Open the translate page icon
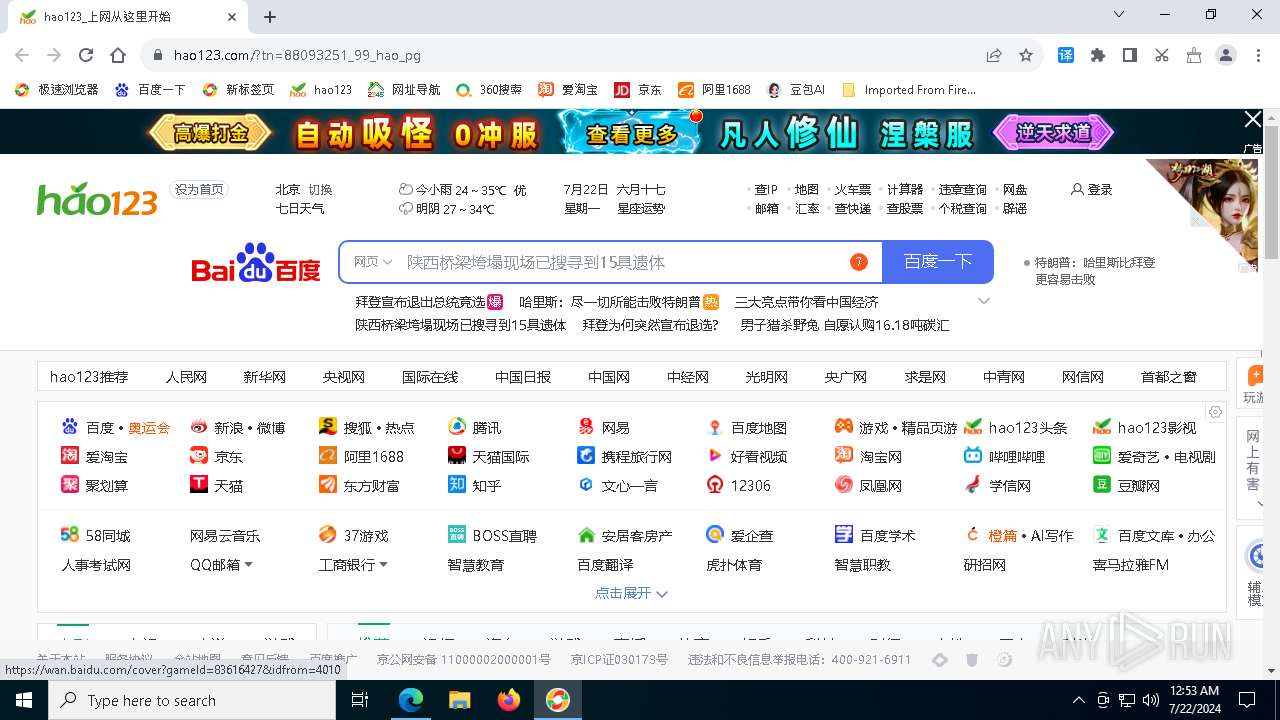1280x720 pixels. tap(1066, 55)
